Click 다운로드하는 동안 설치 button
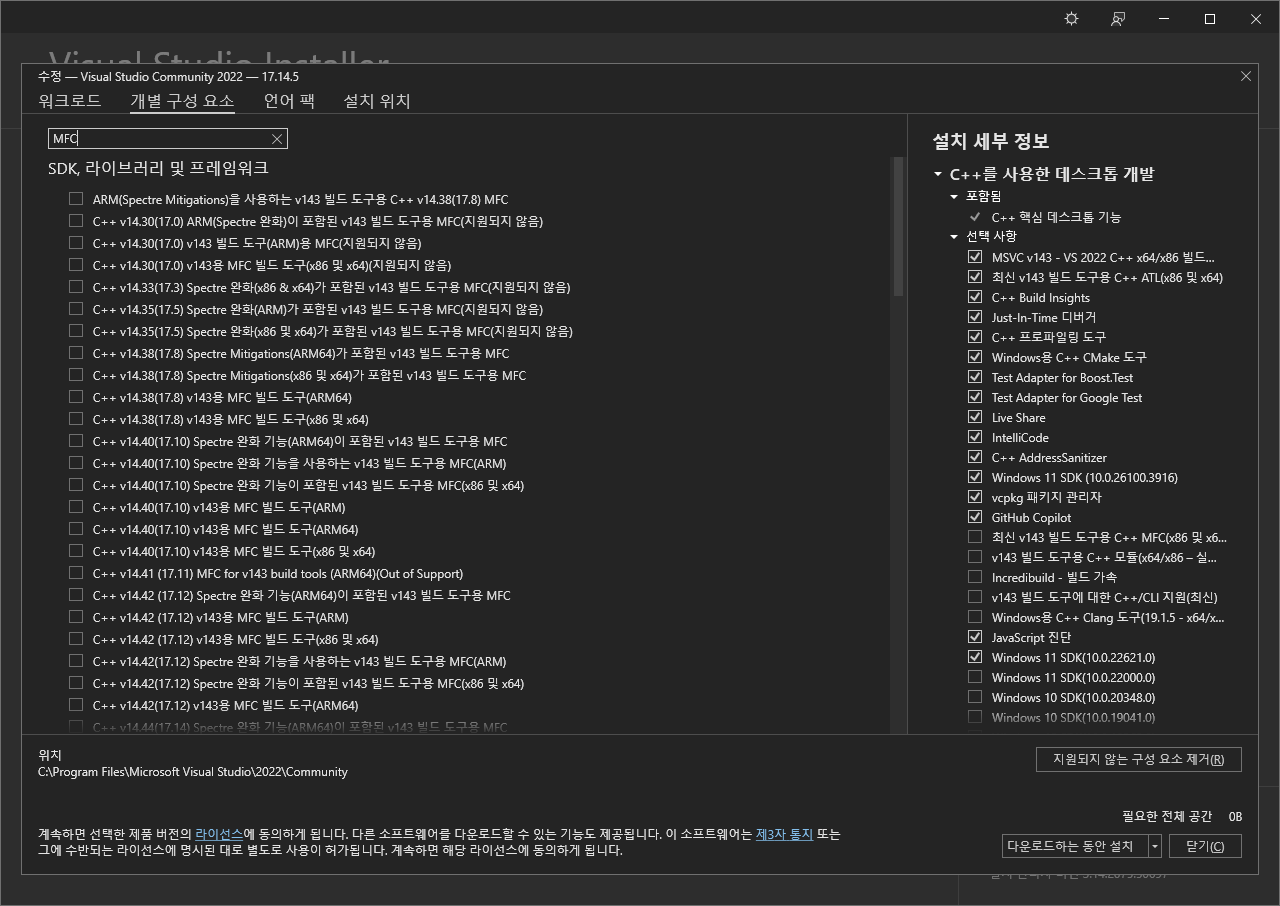Screen dimensions: 1280x906 click(1075, 846)
